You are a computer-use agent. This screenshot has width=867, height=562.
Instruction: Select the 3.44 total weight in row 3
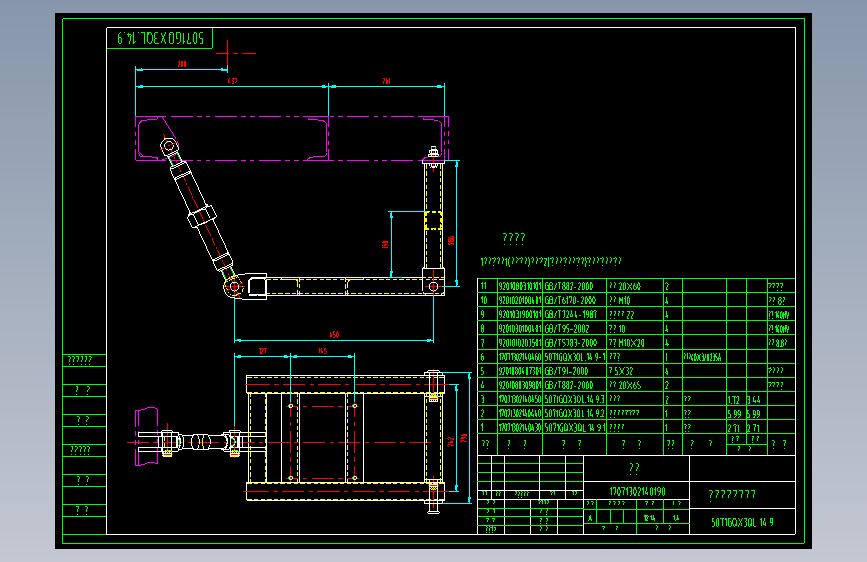pyautogui.click(x=754, y=399)
